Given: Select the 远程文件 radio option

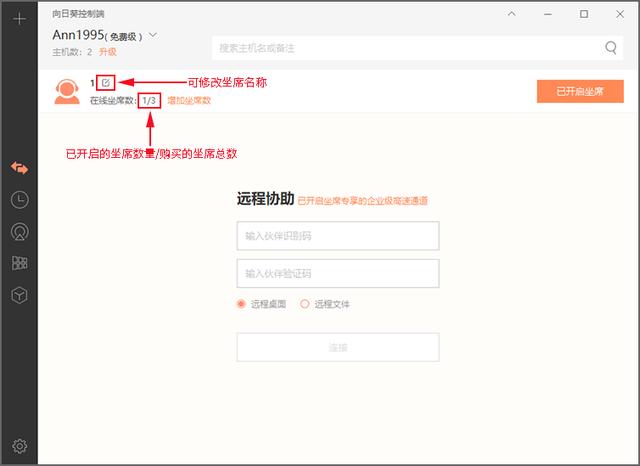Looking at the screenshot, I should click(x=304, y=304).
